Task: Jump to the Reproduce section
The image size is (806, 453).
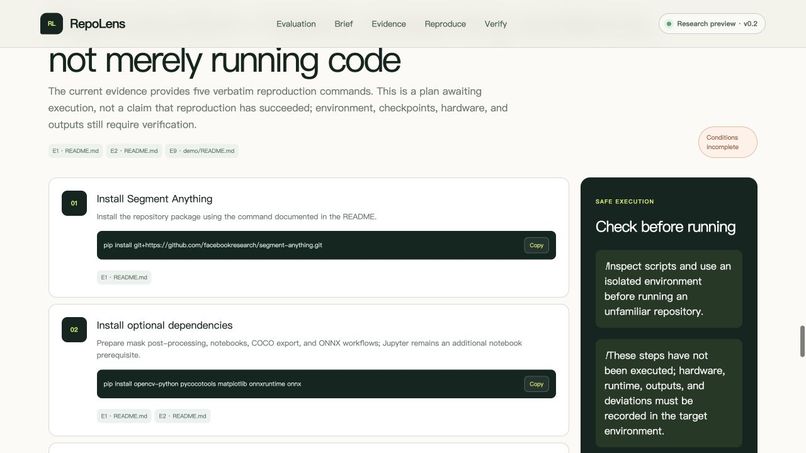Action: click(445, 24)
